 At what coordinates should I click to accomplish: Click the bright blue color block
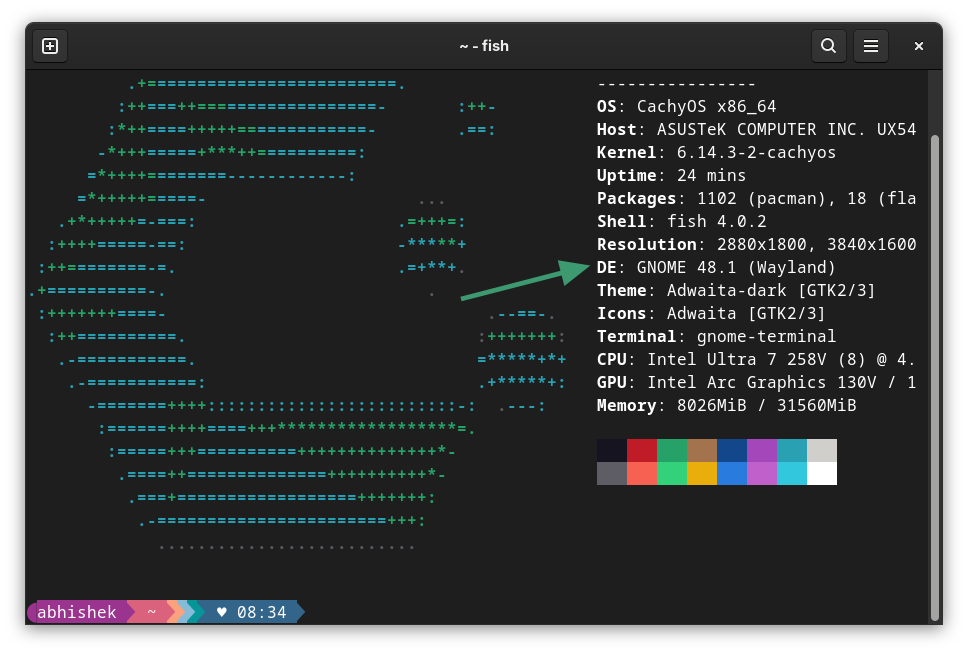(732, 473)
